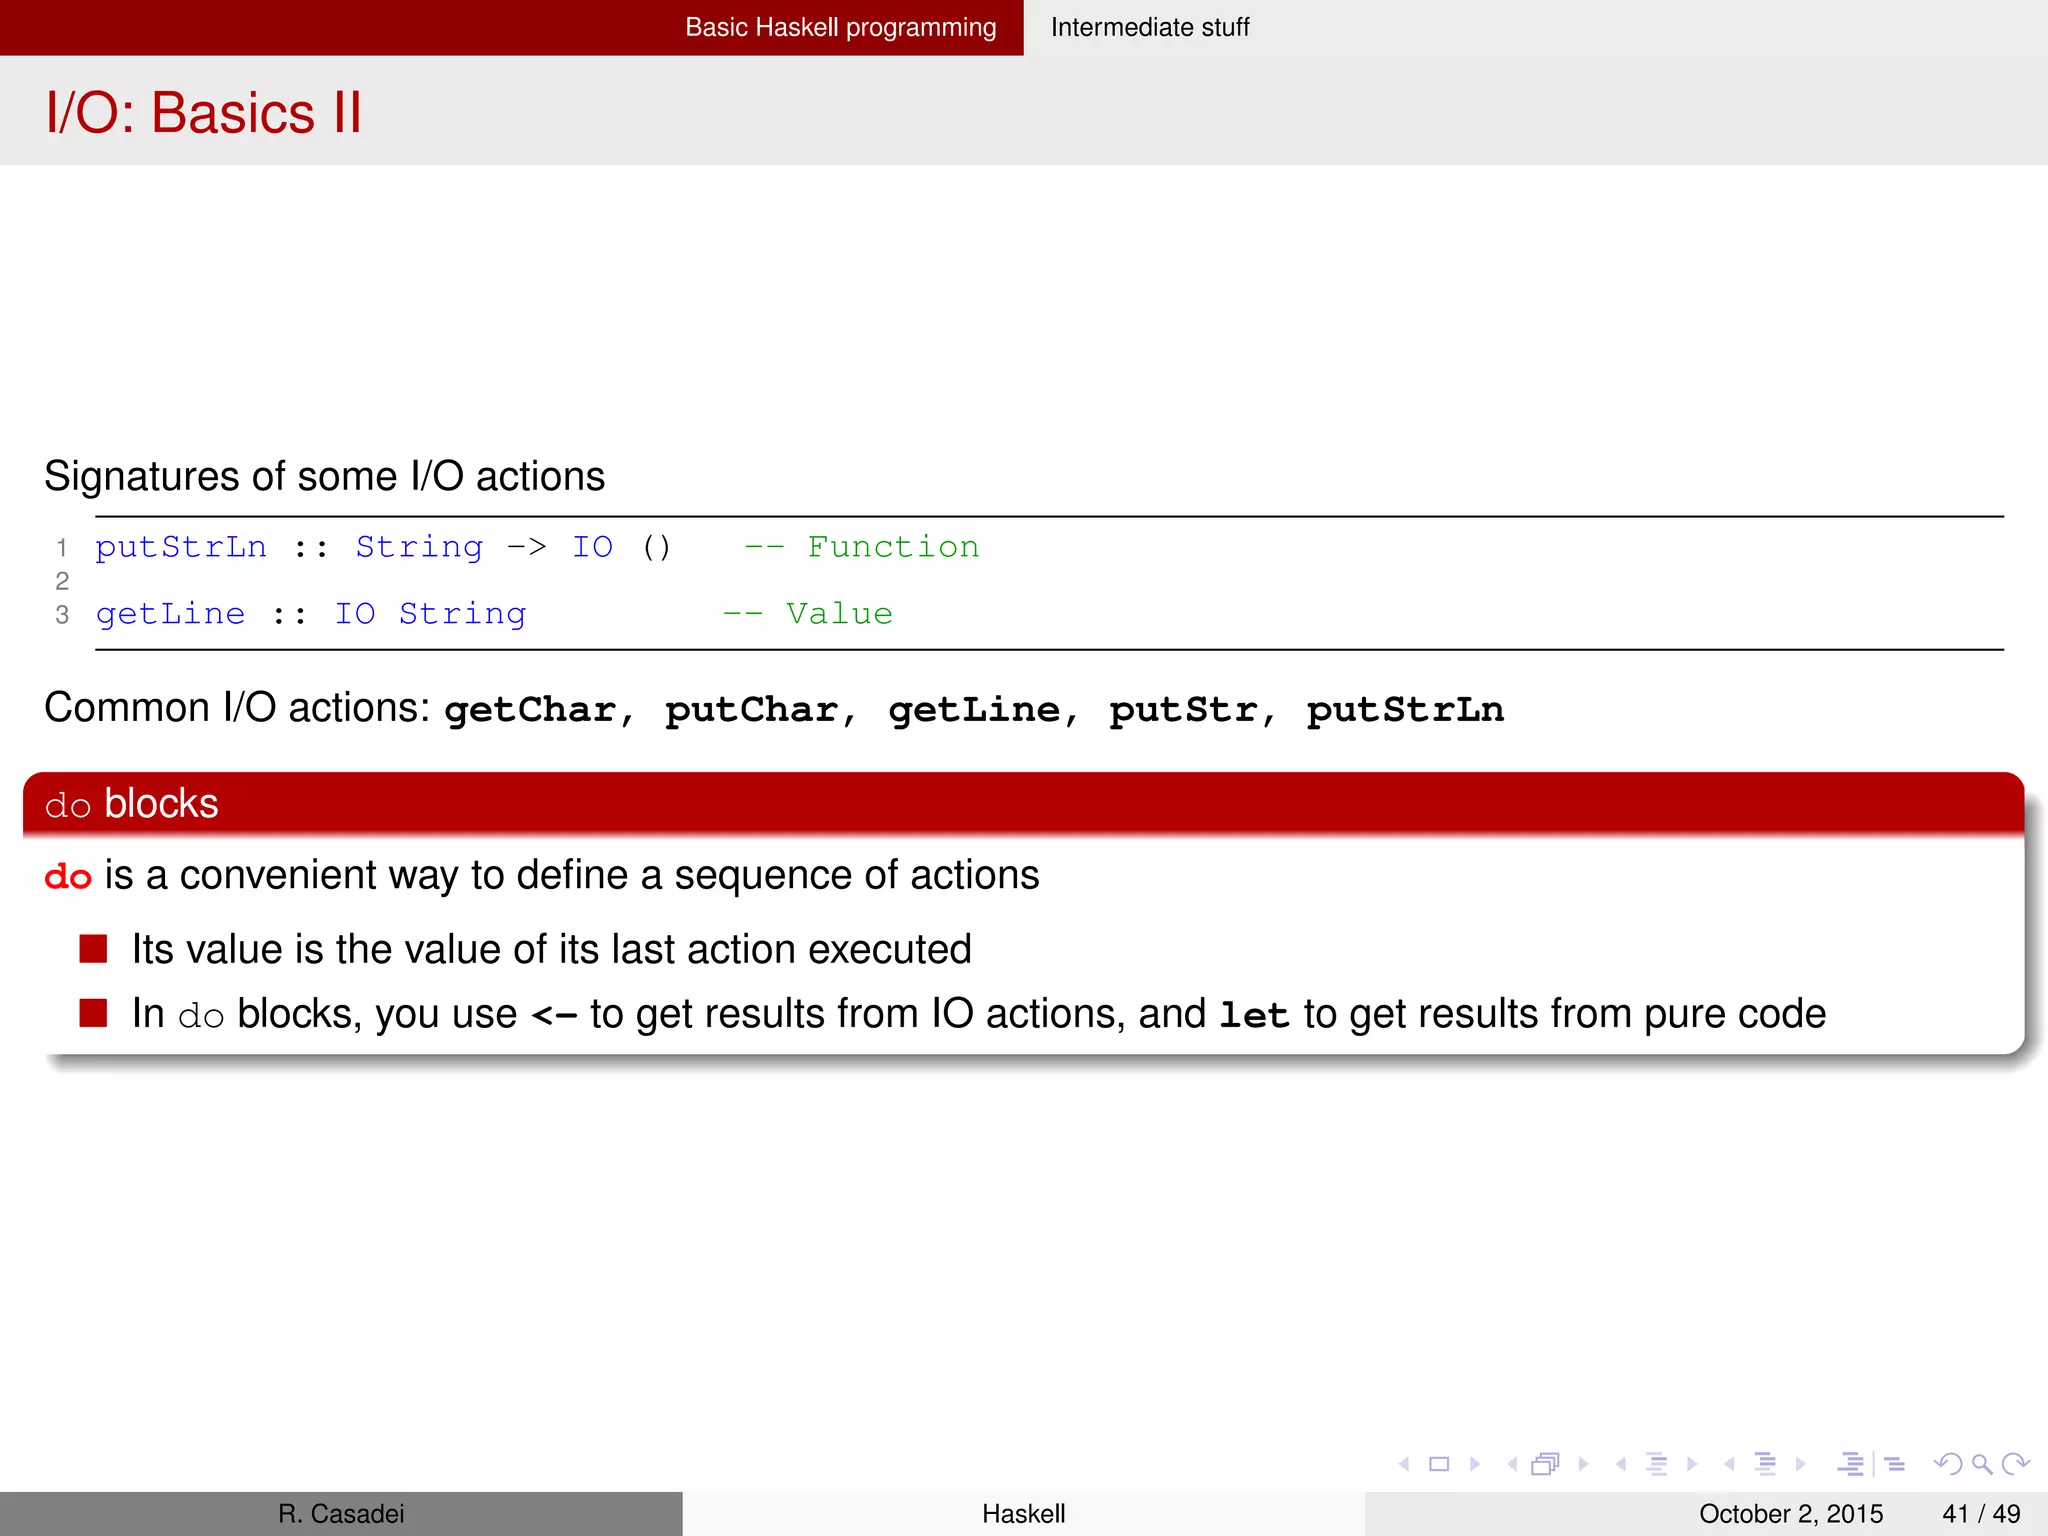Click author name R. Casadei in footer

[x=341, y=1514]
